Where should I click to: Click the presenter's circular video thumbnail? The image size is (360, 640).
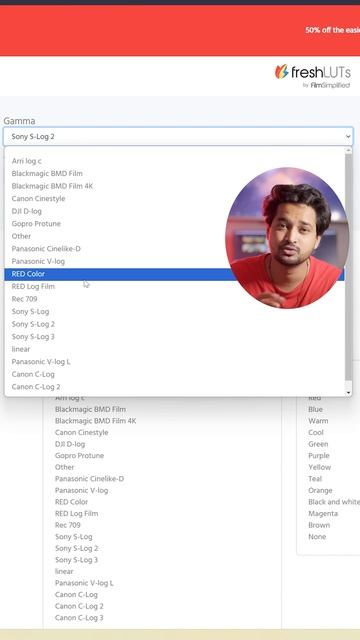click(x=287, y=238)
